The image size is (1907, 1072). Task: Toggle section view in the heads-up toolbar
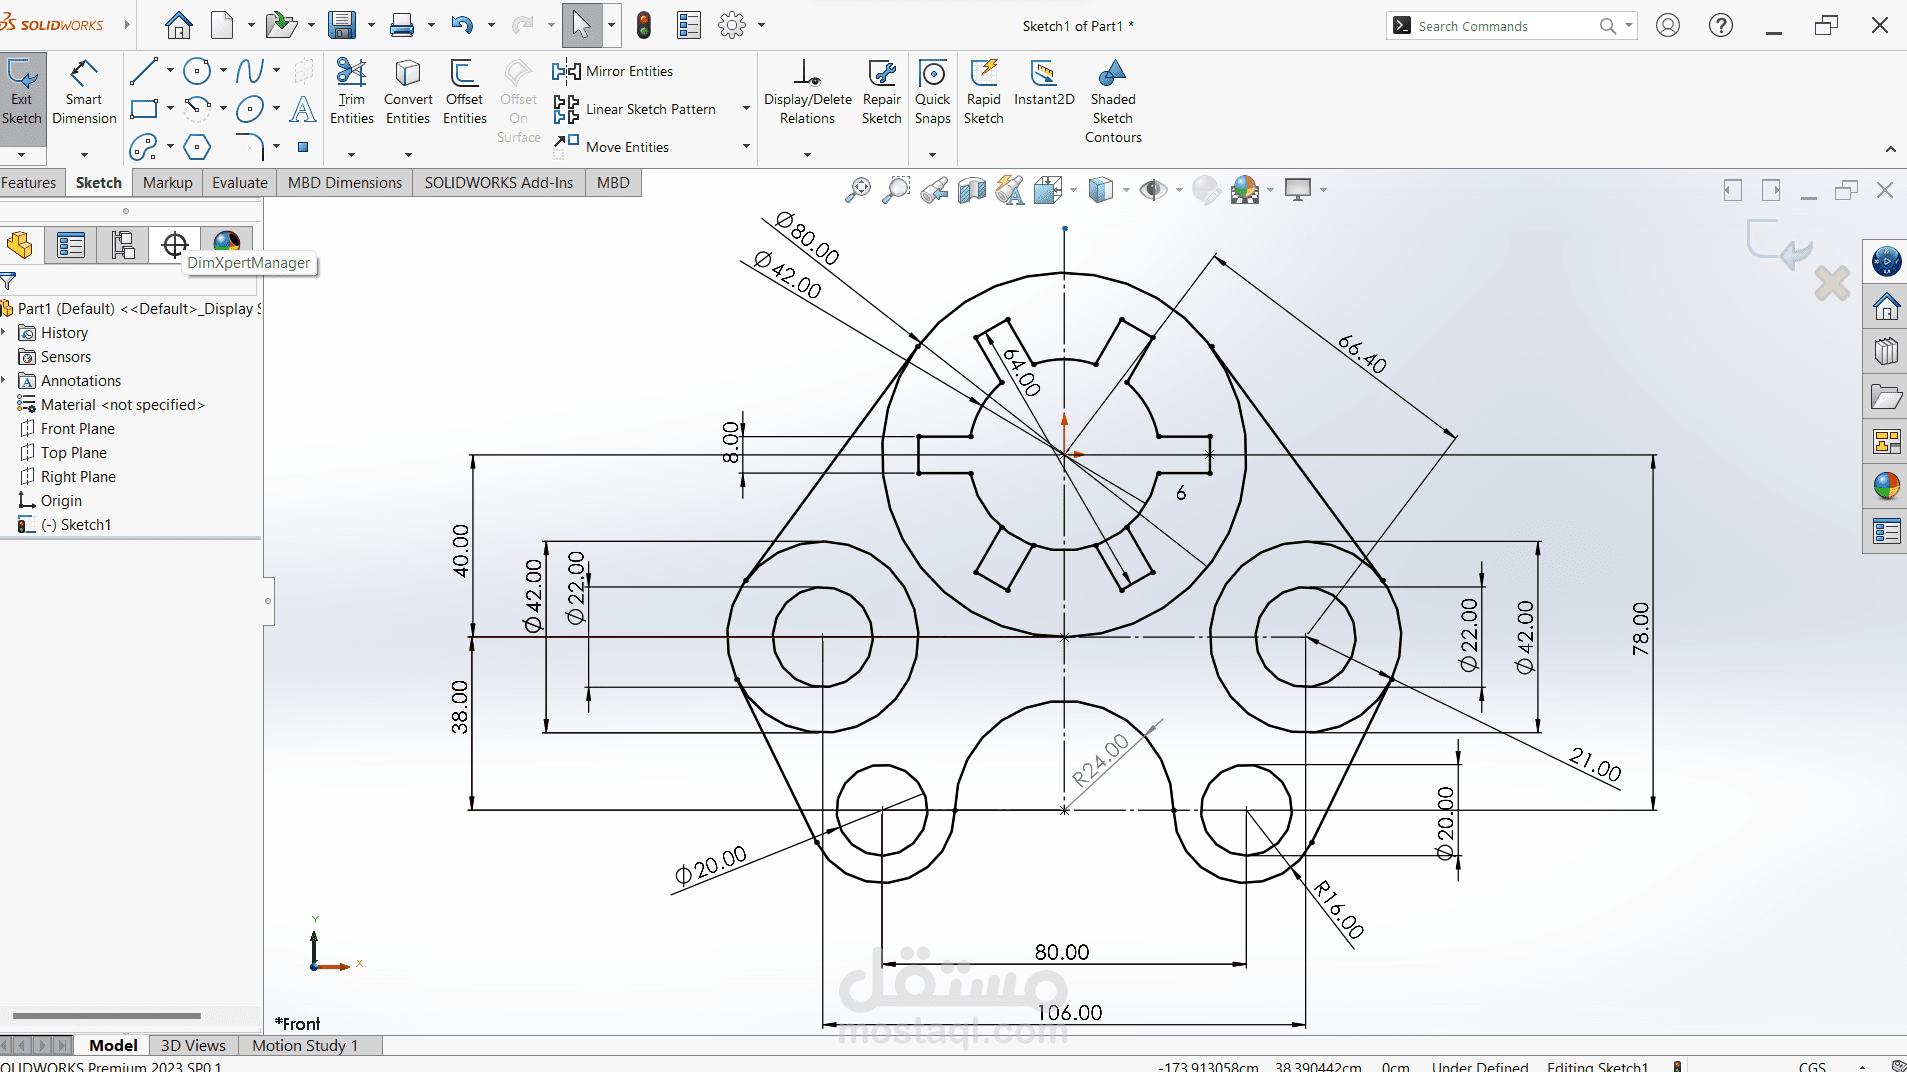[971, 190]
